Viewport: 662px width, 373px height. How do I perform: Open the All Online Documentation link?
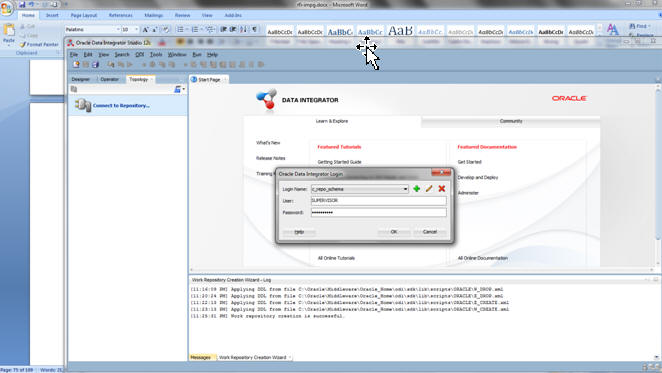pos(483,258)
